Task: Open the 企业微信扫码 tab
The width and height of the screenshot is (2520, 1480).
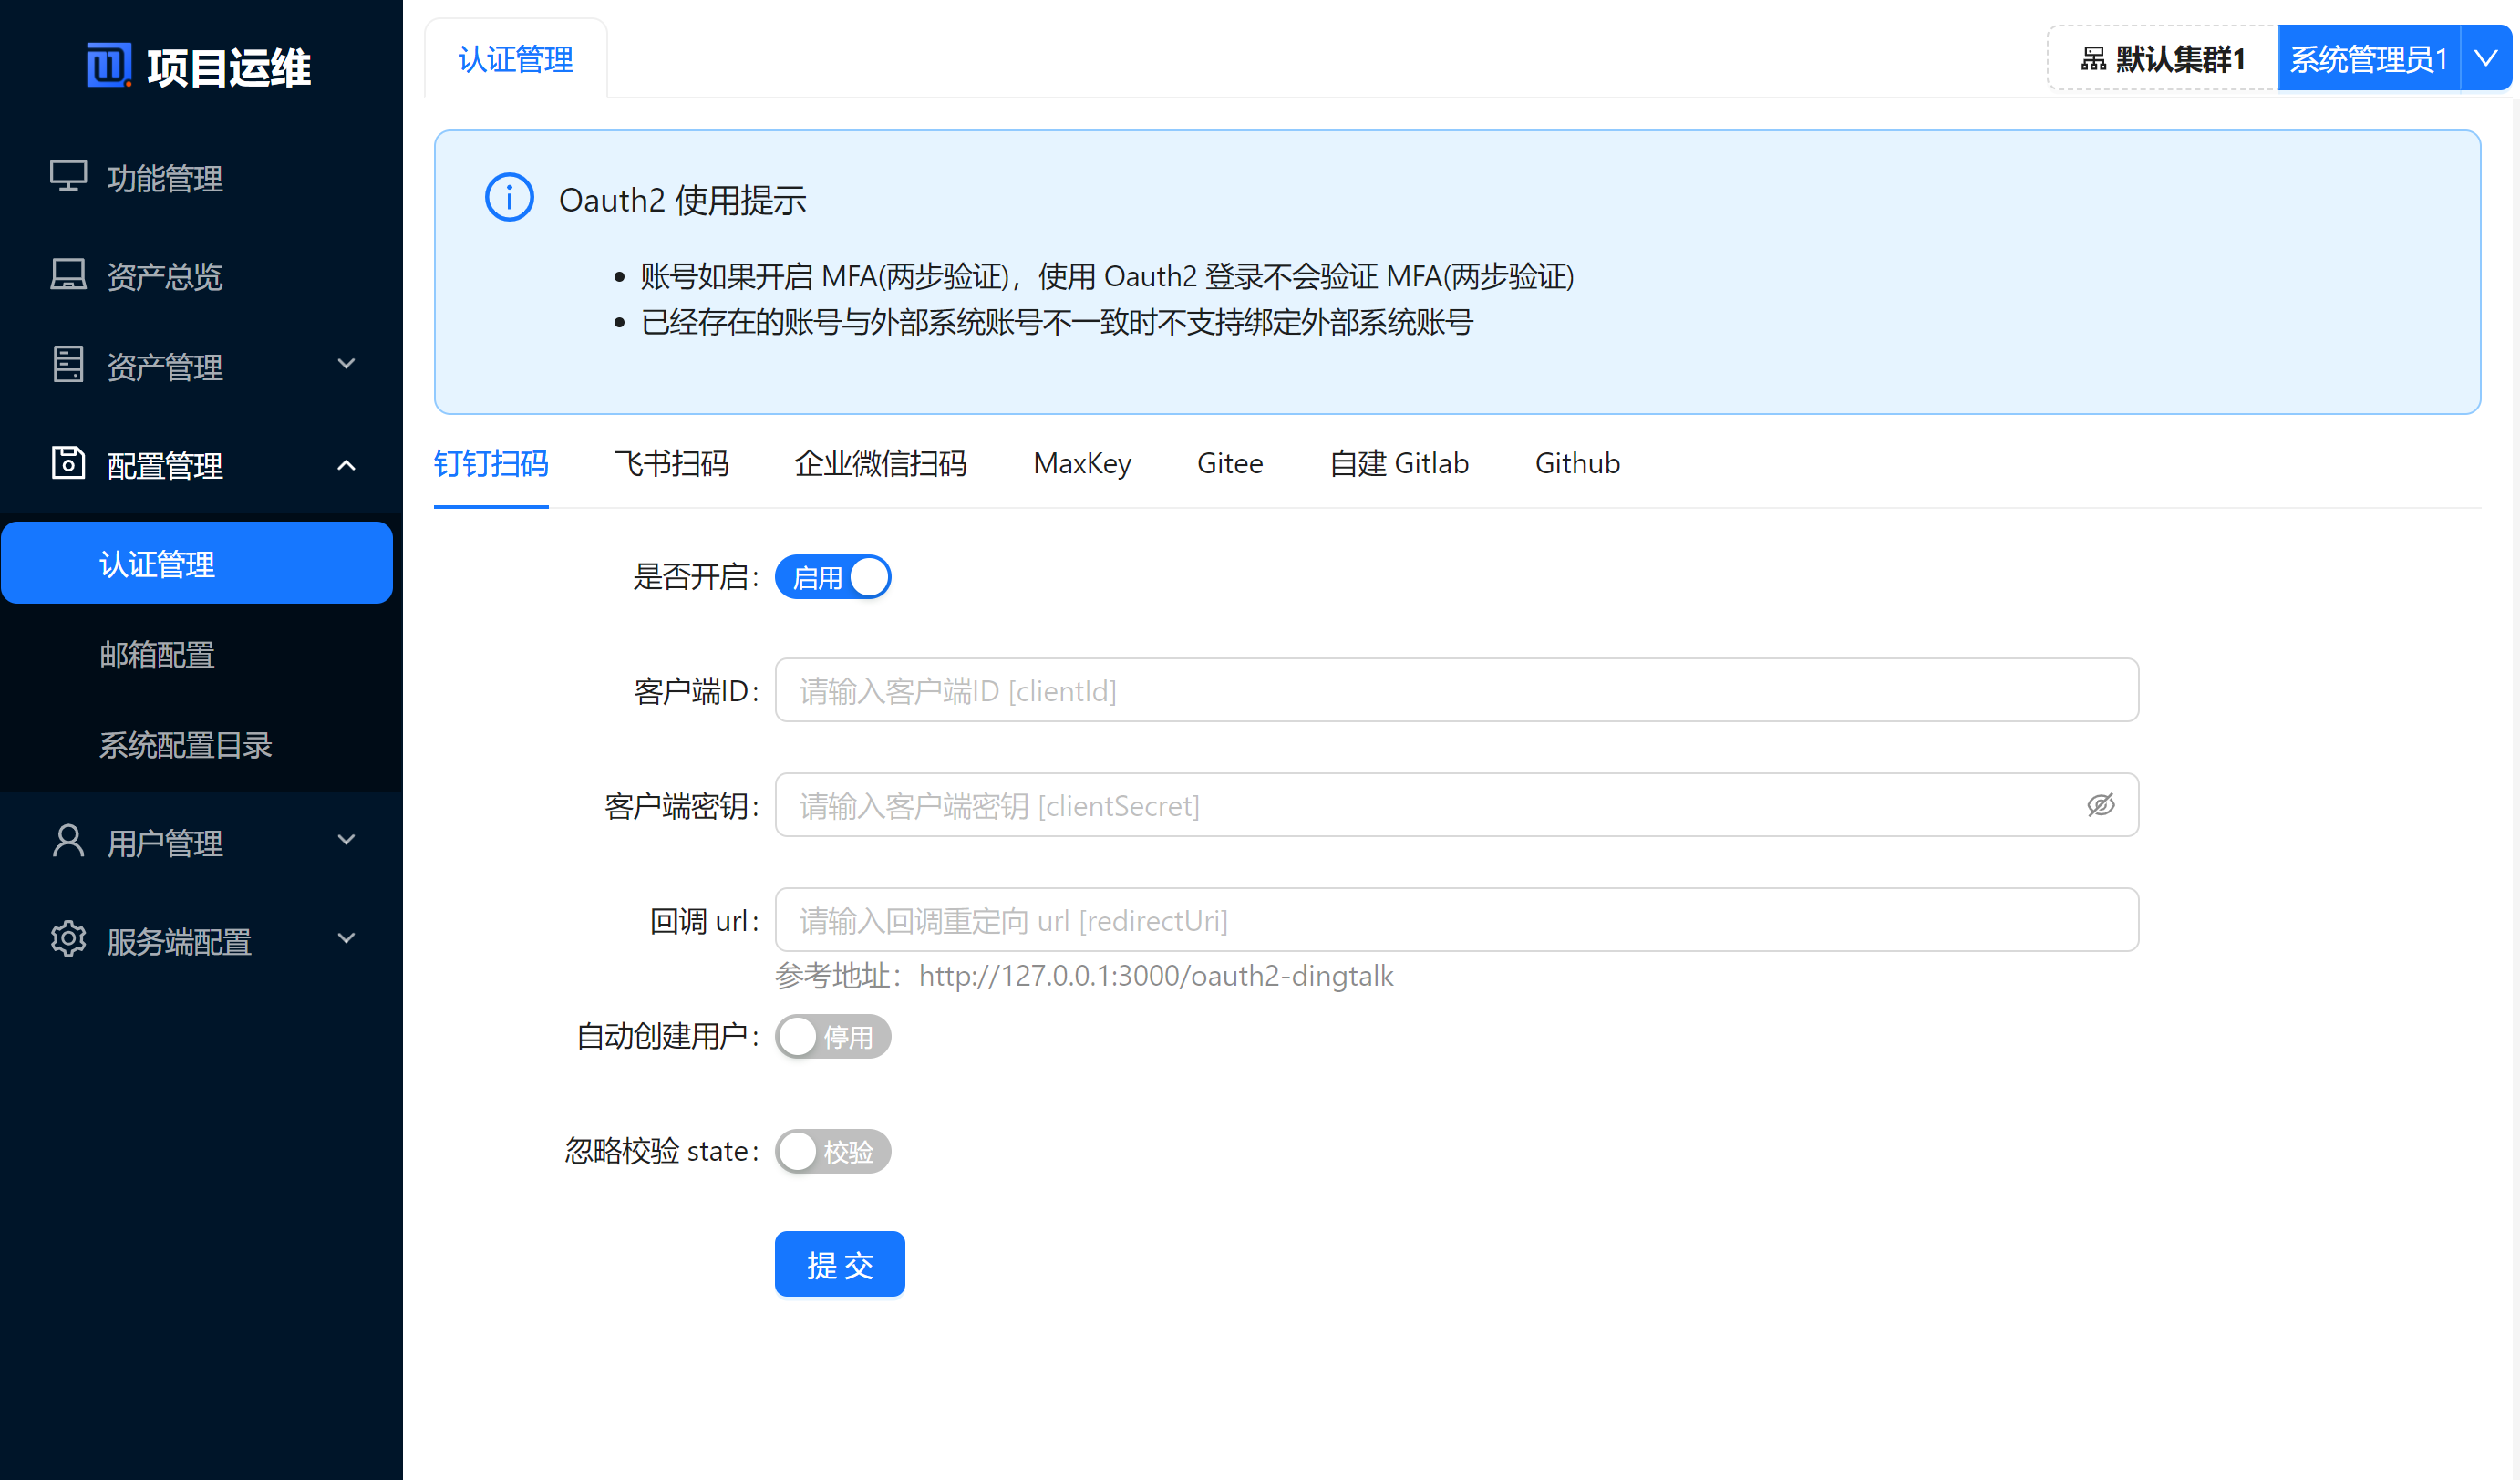Action: [880, 463]
